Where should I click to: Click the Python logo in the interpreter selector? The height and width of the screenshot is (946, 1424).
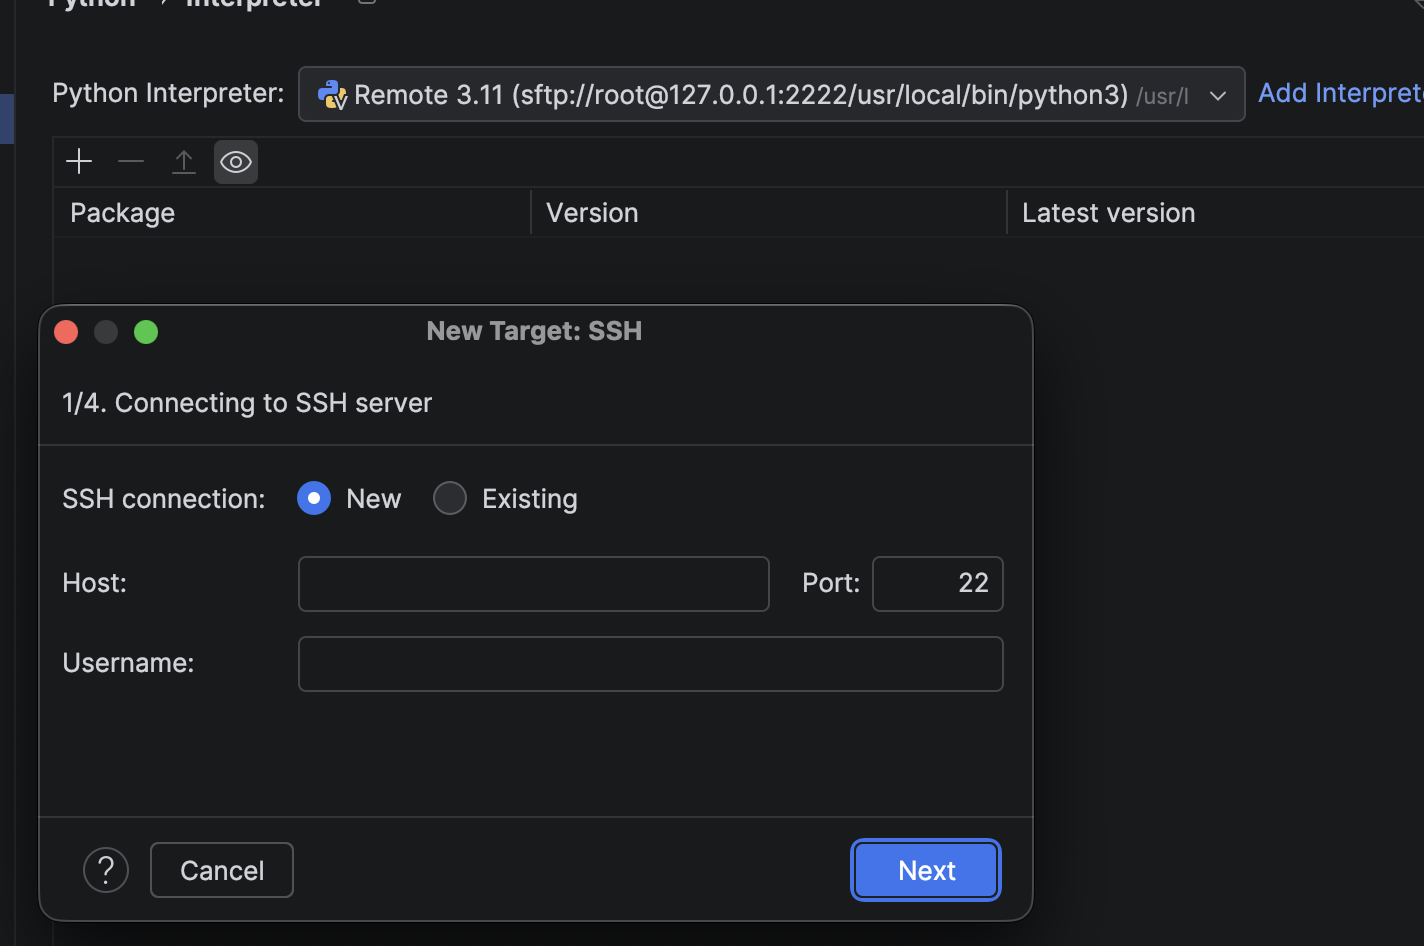(331, 95)
